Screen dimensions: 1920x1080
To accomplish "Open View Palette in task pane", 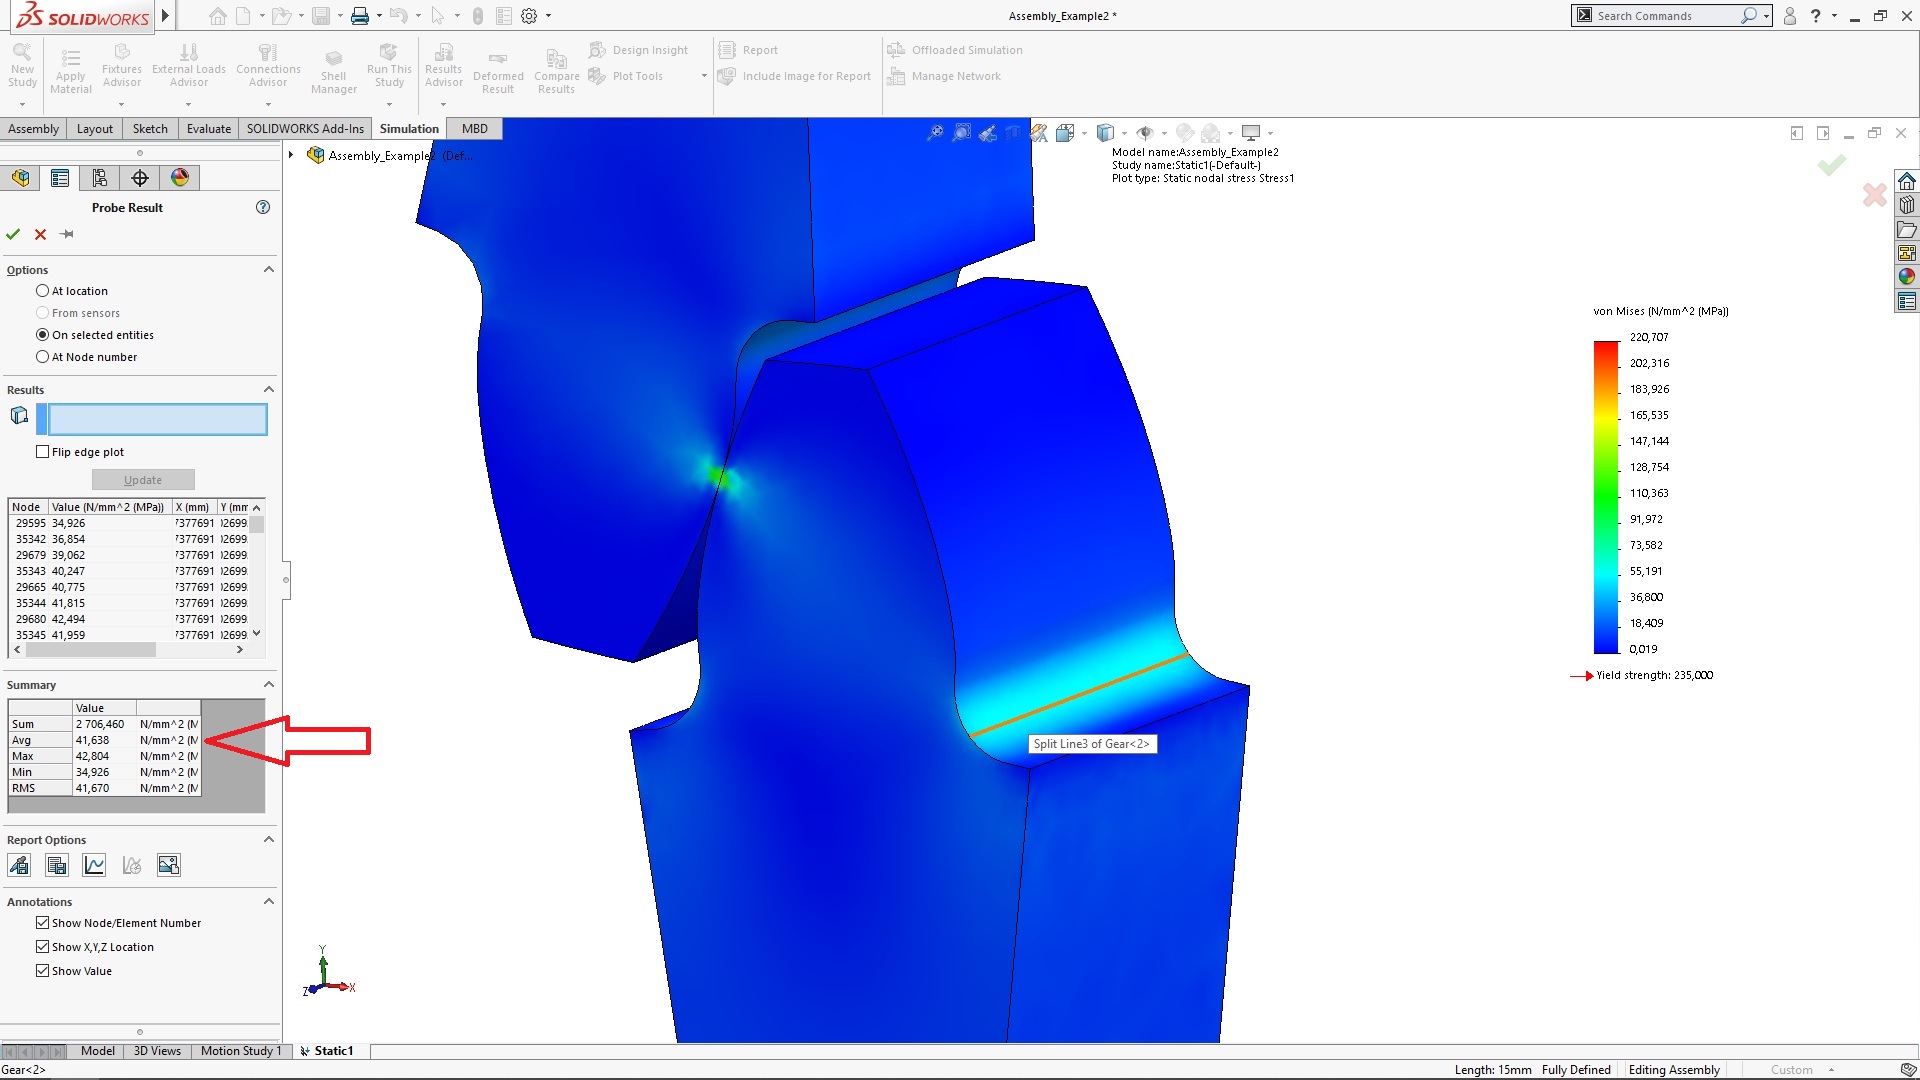I will [1907, 253].
